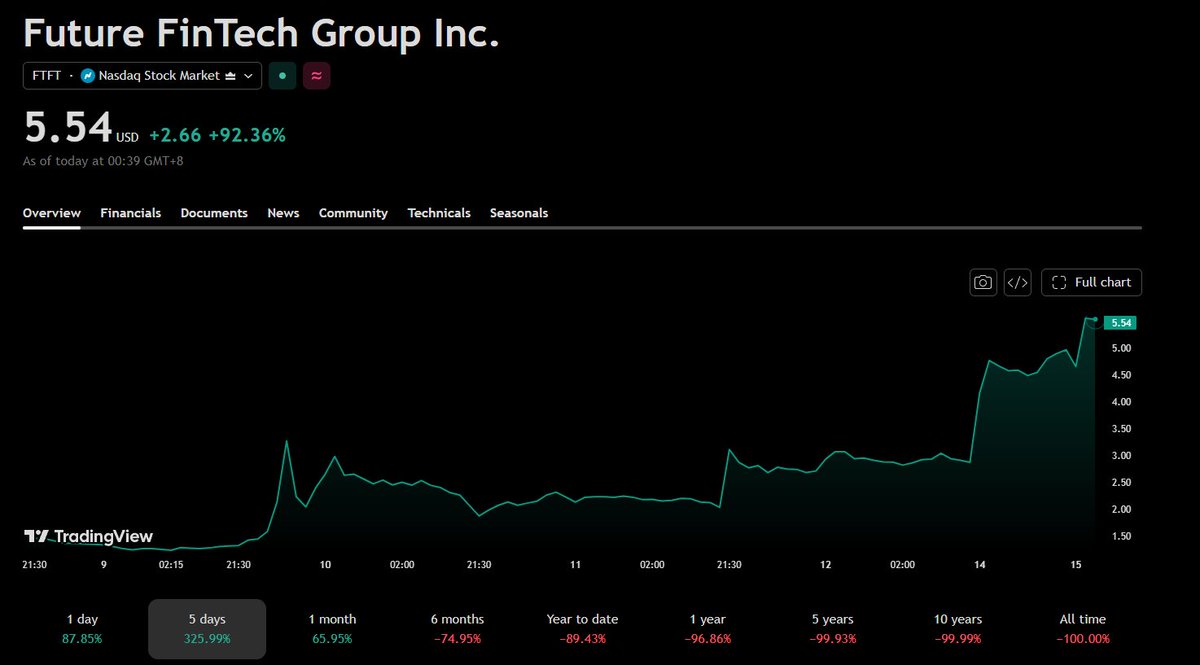Open the Technicals tab
The height and width of the screenshot is (665, 1200).
point(439,213)
